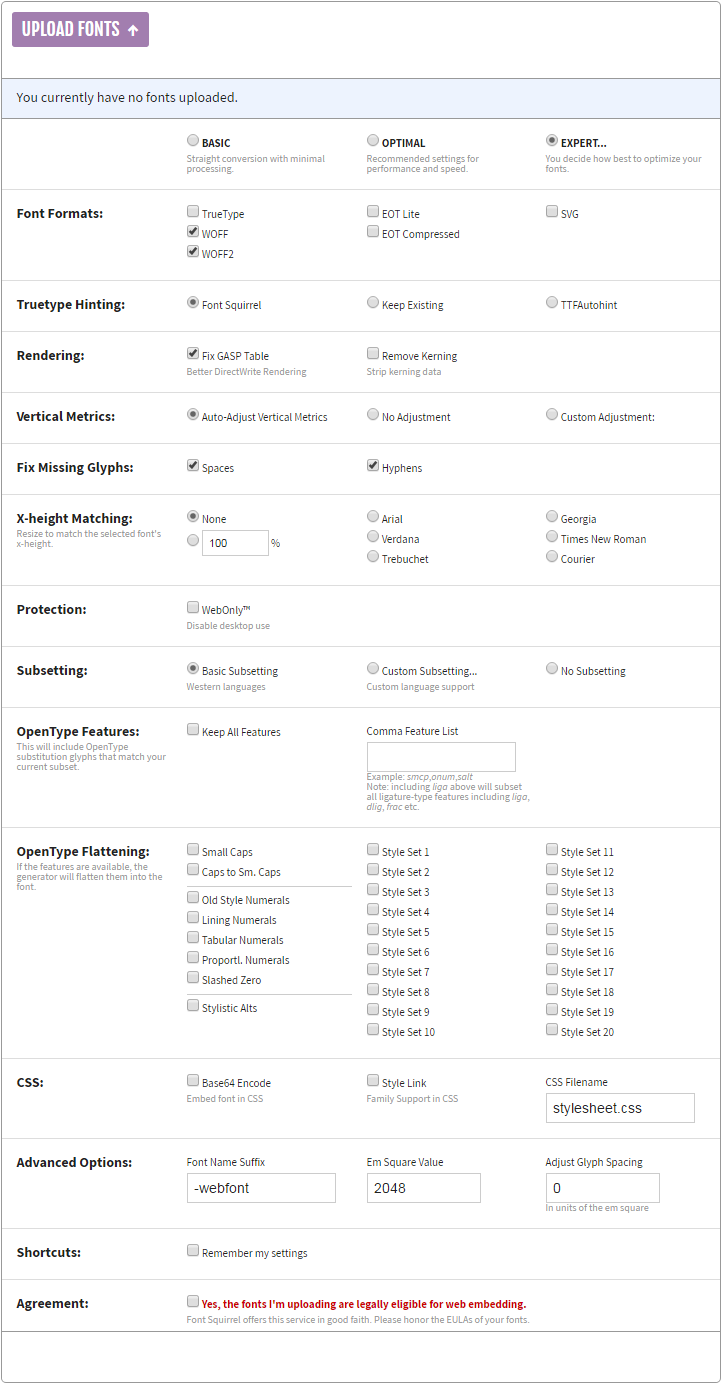
Task: Uncheck Hyphens under Fix Missing Glyphs
Action: pos(373,466)
